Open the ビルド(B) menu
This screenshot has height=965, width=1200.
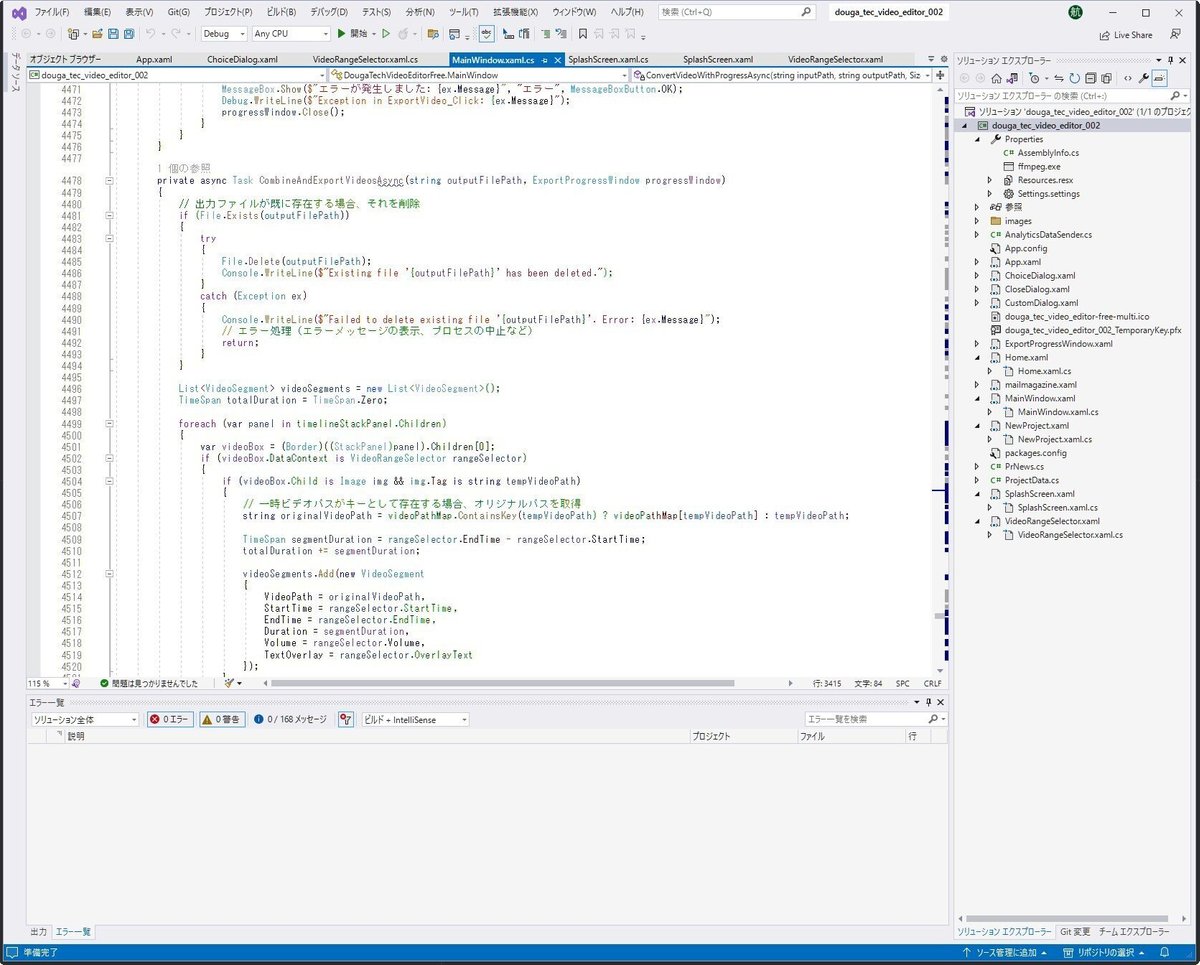[280, 13]
